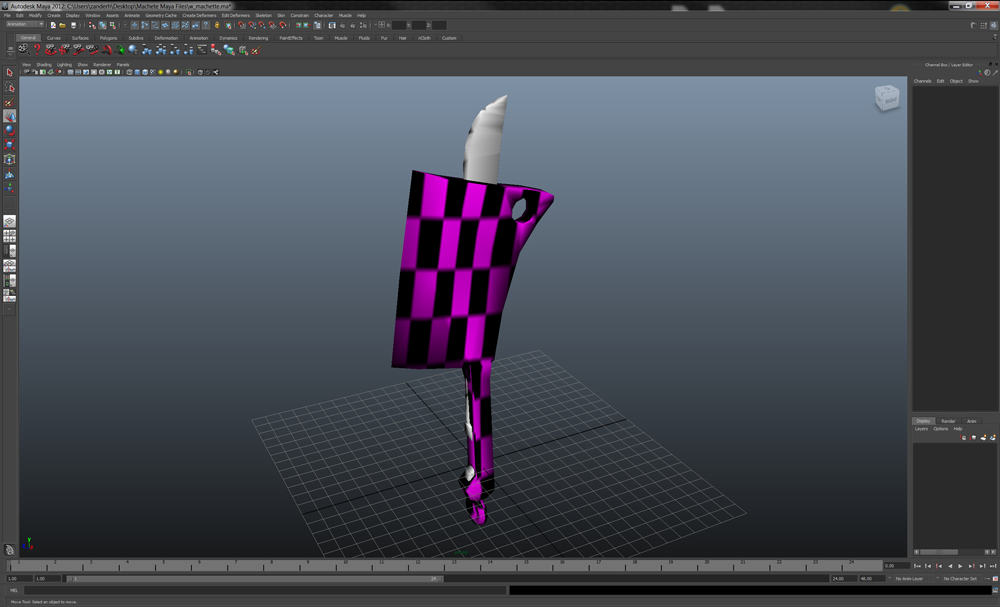Open the Animation menu set dropdown

point(24,24)
